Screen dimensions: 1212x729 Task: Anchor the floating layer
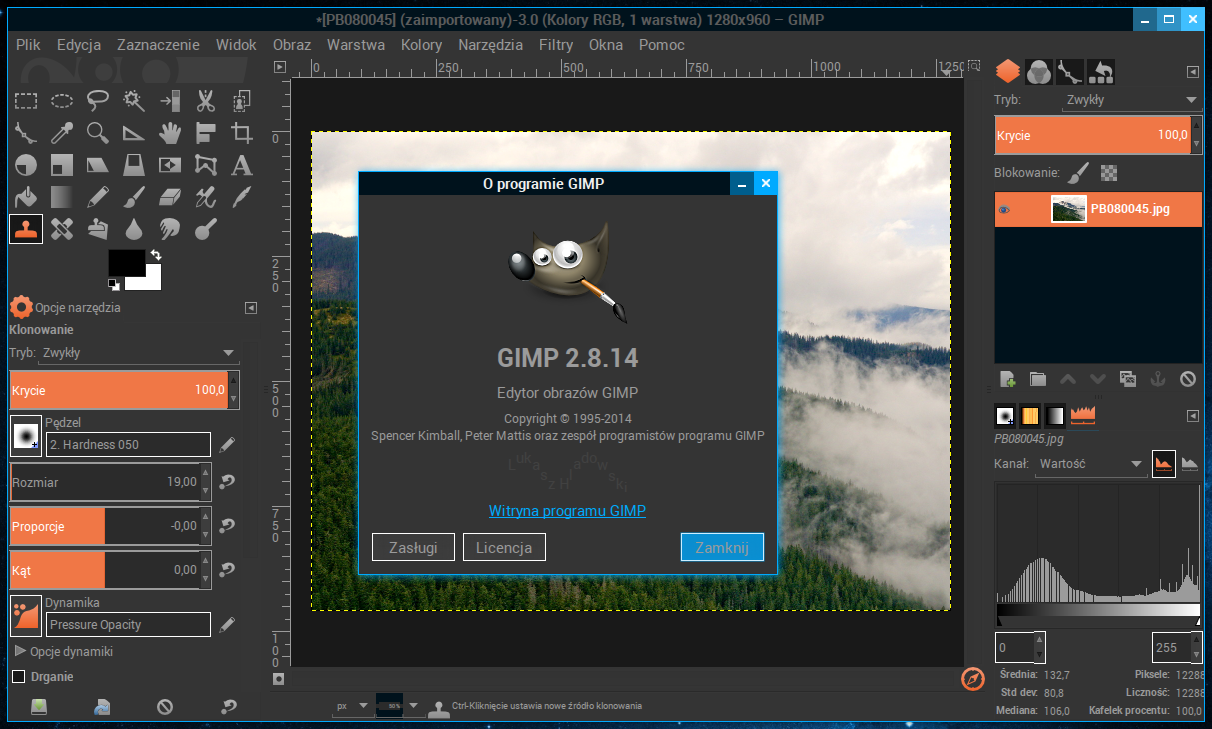(x=1158, y=379)
